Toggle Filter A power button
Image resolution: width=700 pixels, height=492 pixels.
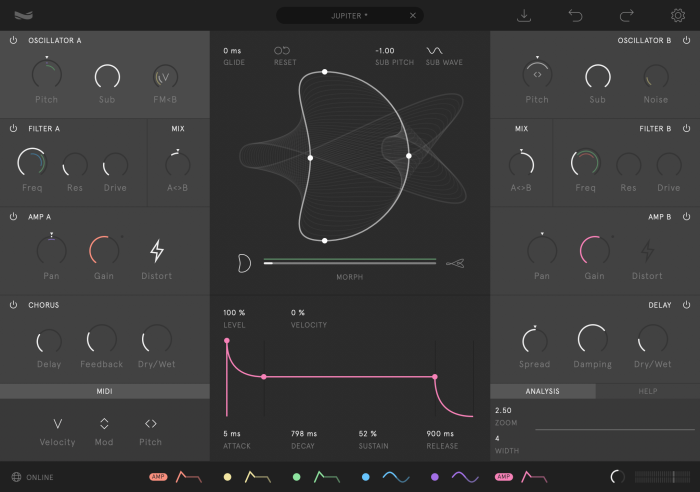point(13,129)
